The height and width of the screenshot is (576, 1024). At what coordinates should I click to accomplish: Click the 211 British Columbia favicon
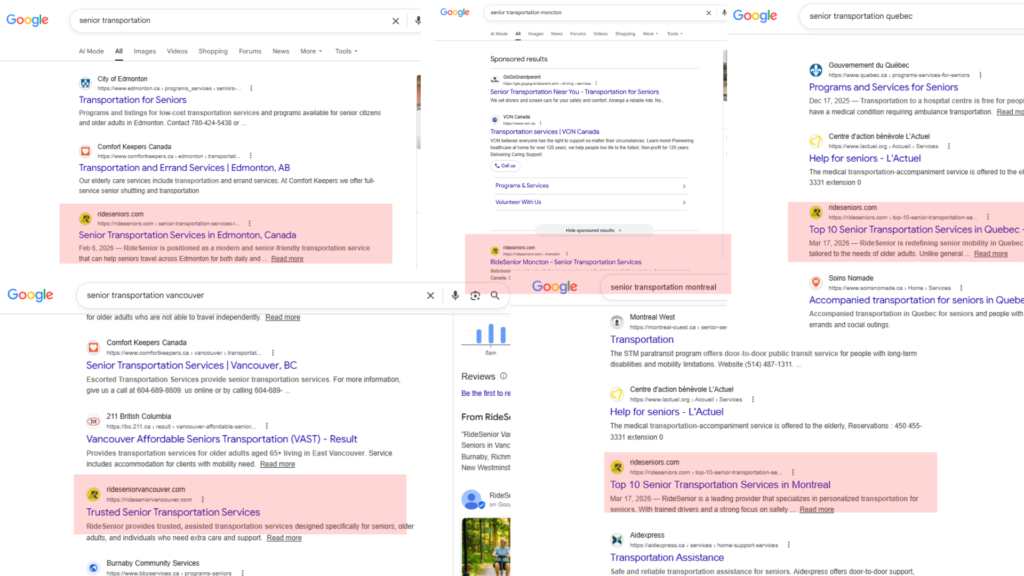pos(93,421)
